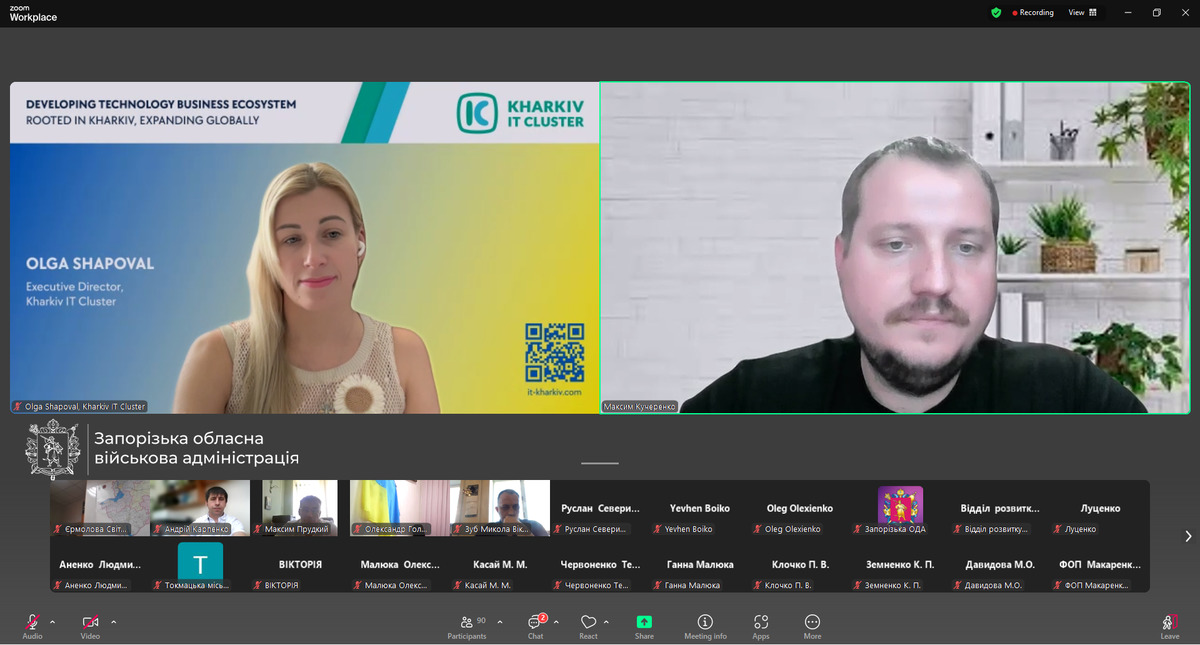The image size is (1200, 645).
Task: Expand audio options caret next to Audio
Action: 53,622
